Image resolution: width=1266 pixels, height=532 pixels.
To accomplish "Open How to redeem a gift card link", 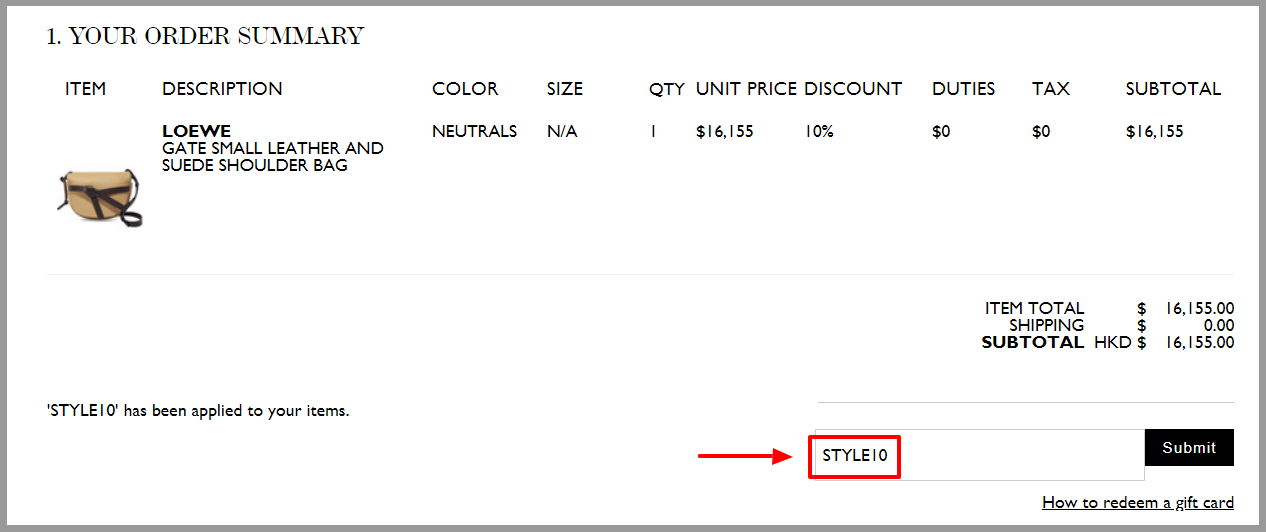I will (x=1138, y=502).
